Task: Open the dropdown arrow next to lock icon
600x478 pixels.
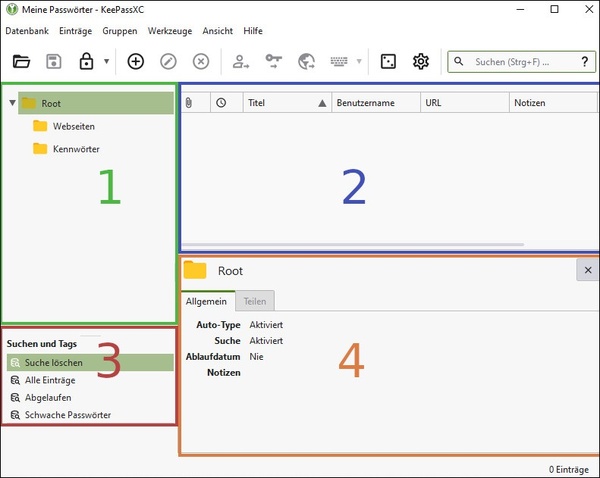Action: [107, 61]
